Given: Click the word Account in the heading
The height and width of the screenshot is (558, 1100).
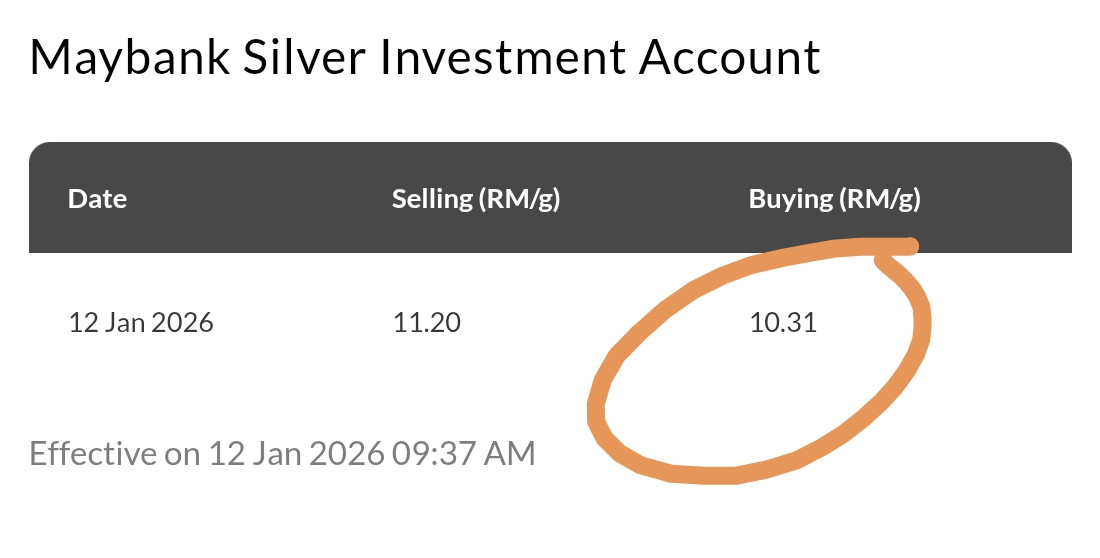Looking at the screenshot, I should 730,58.
